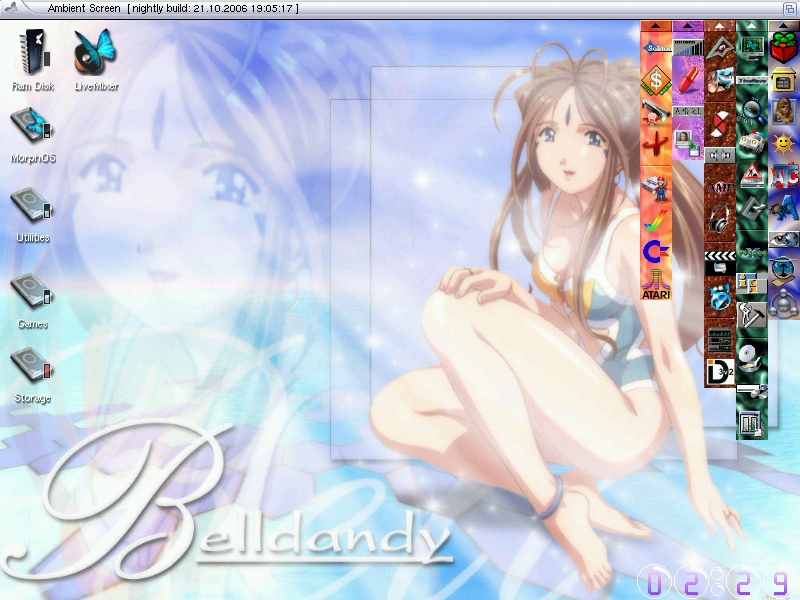Open the Games drive icon
This screenshot has height=600, width=800.
33,301
